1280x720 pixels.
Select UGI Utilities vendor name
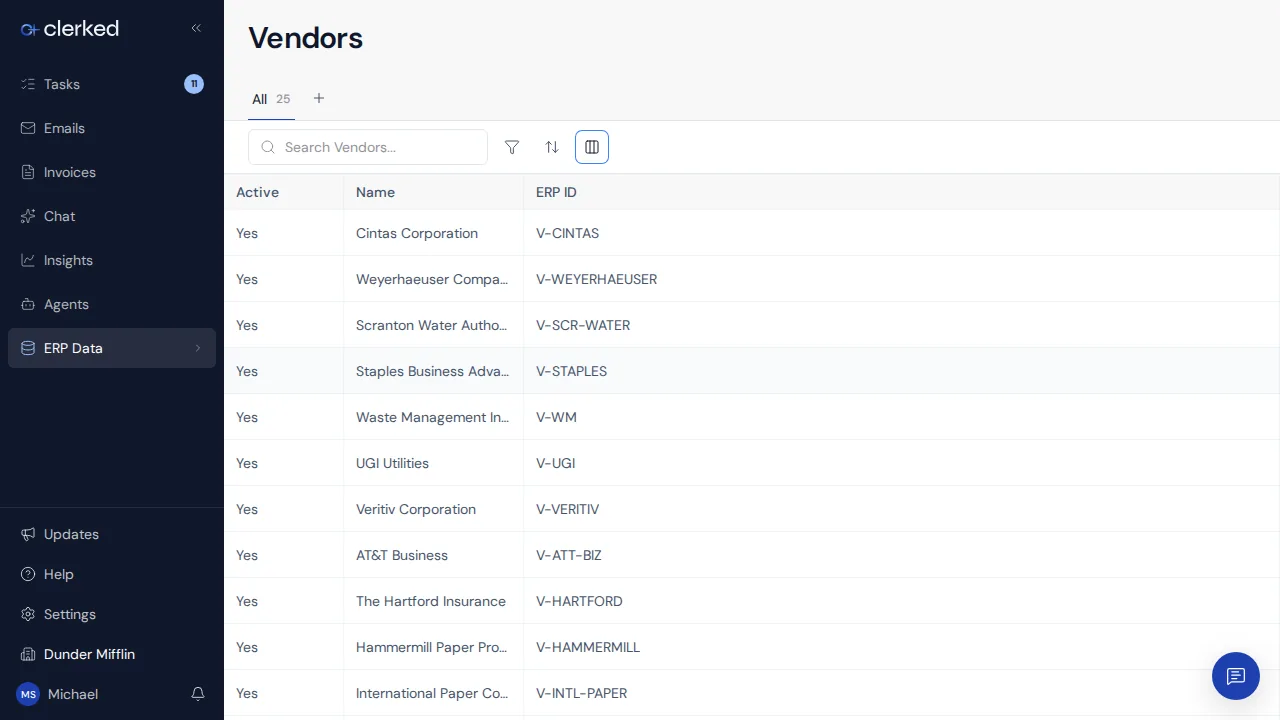tap(392, 463)
